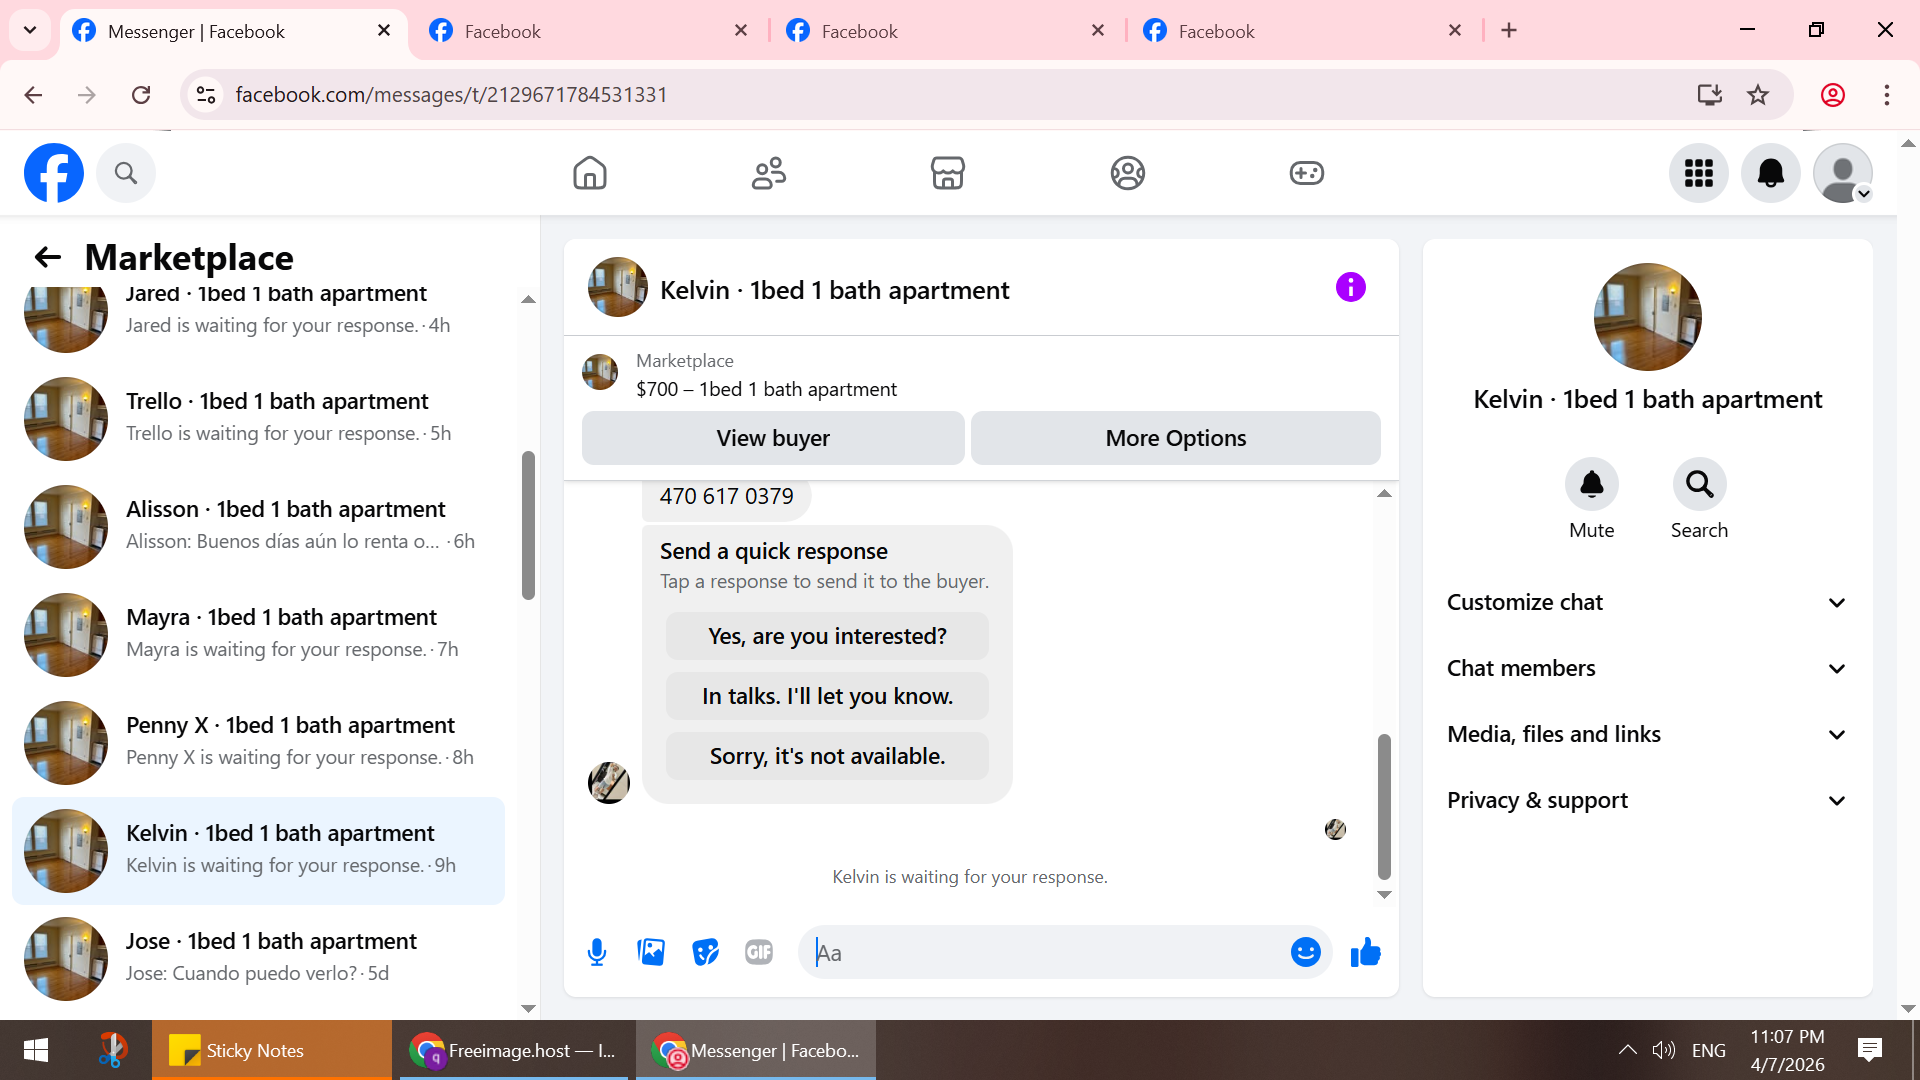The width and height of the screenshot is (1920, 1080).
Task: Open a new browser tab
Action: (1509, 31)
